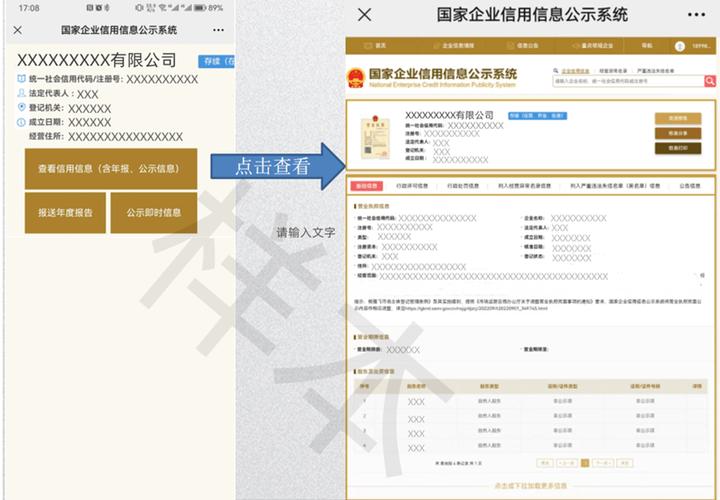
Task: Click the 成立日期 clock icon
Action: pos(22,122)
